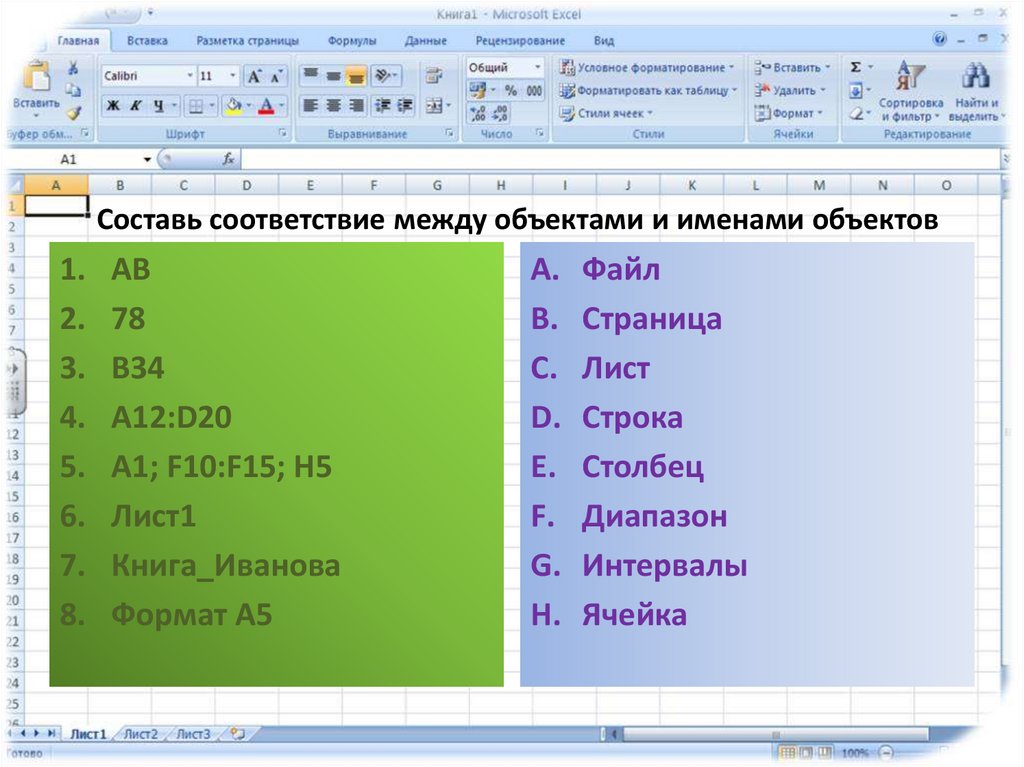Open the Формулы ribbon tab
Screen dimensions: 1024x767
click(x=352, y=41)
